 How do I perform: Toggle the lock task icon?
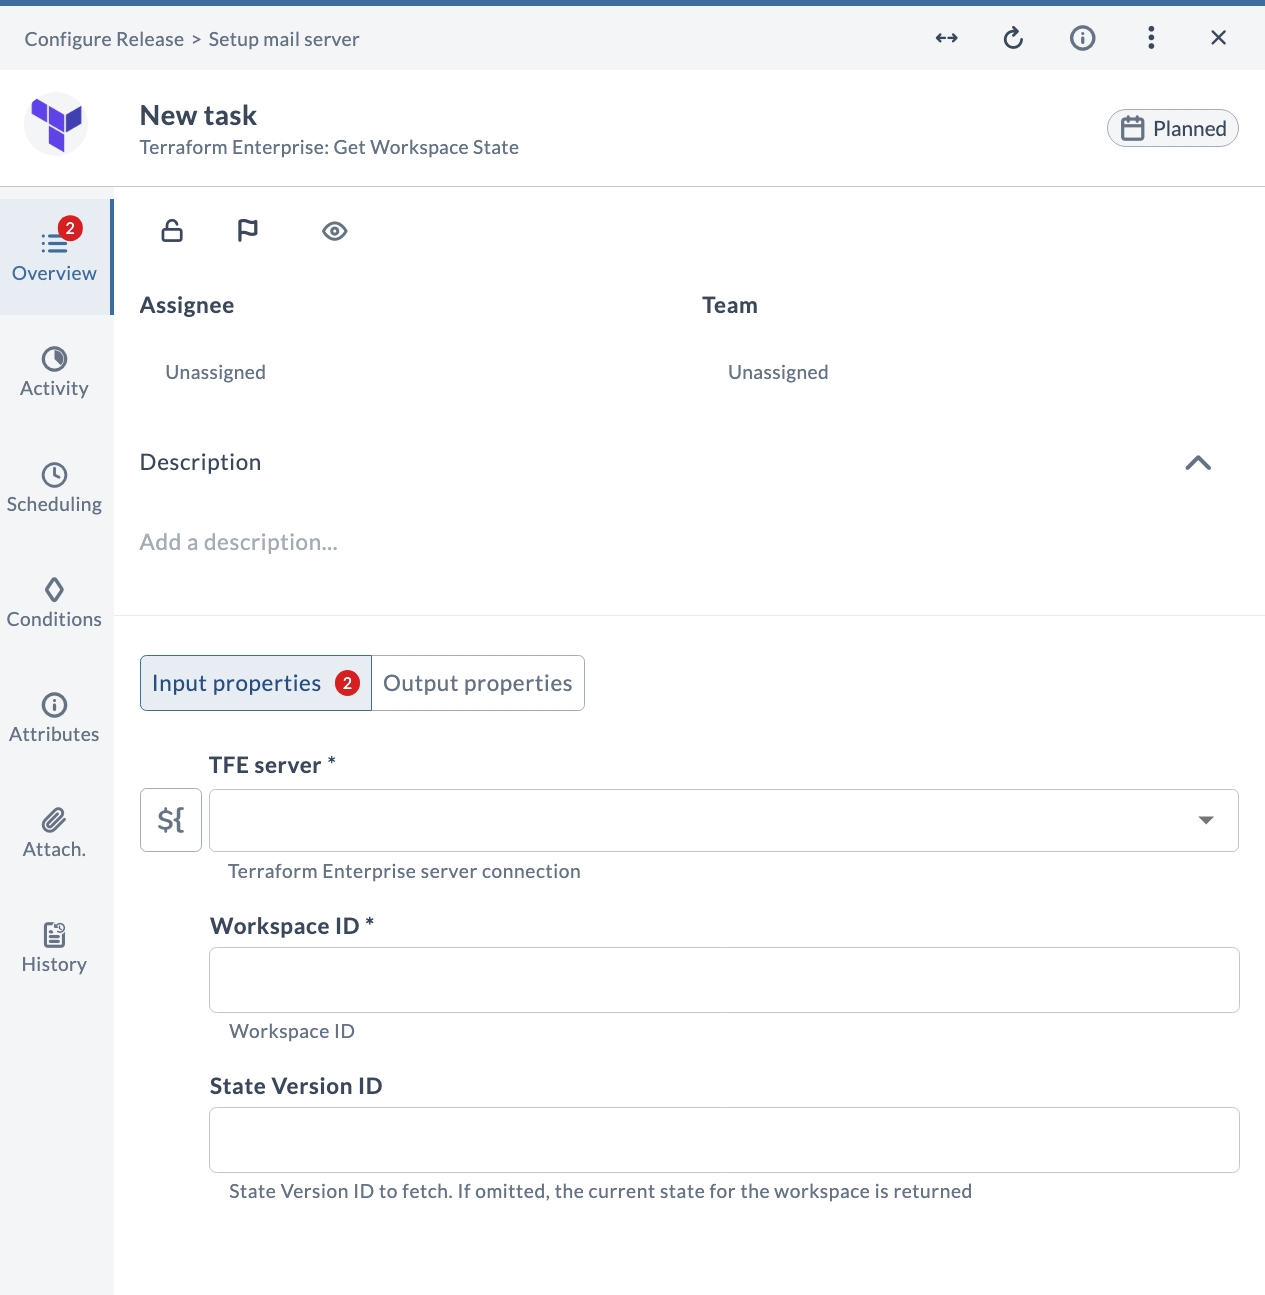click(172, 231)
